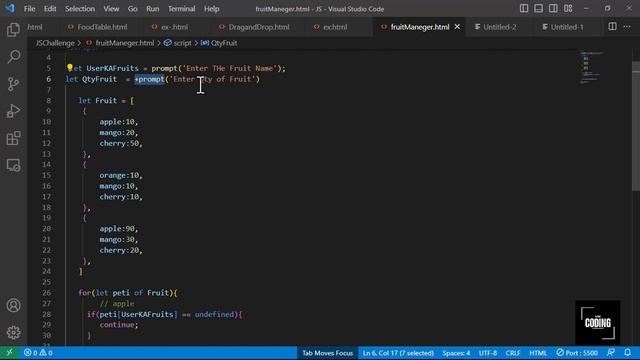The image size is (640, 360).
Task: Close the fruitManeger.html tab
Action: (457, 27)
